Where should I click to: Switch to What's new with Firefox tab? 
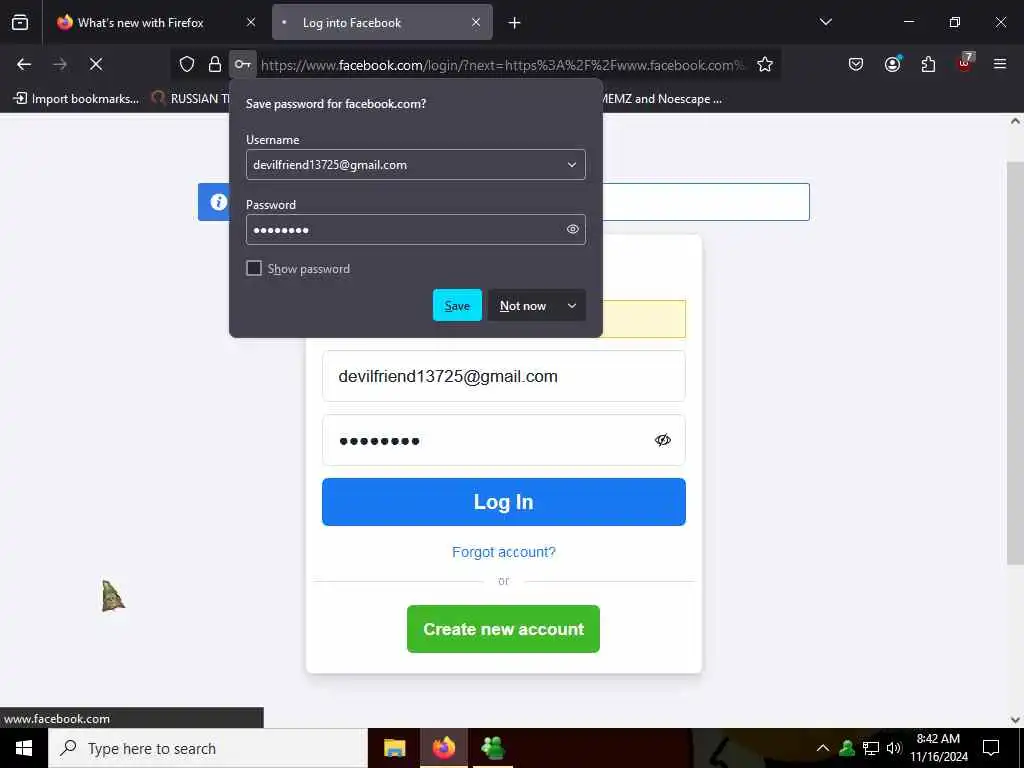tap(140, 22)
